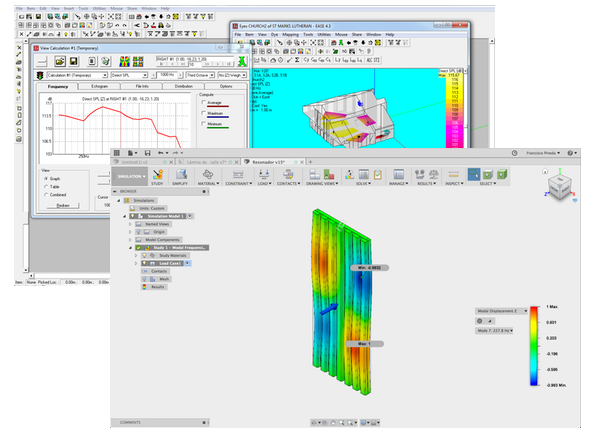
Task: Open the Mode 7 frequency dropdown
Action: tap(494, 331)
